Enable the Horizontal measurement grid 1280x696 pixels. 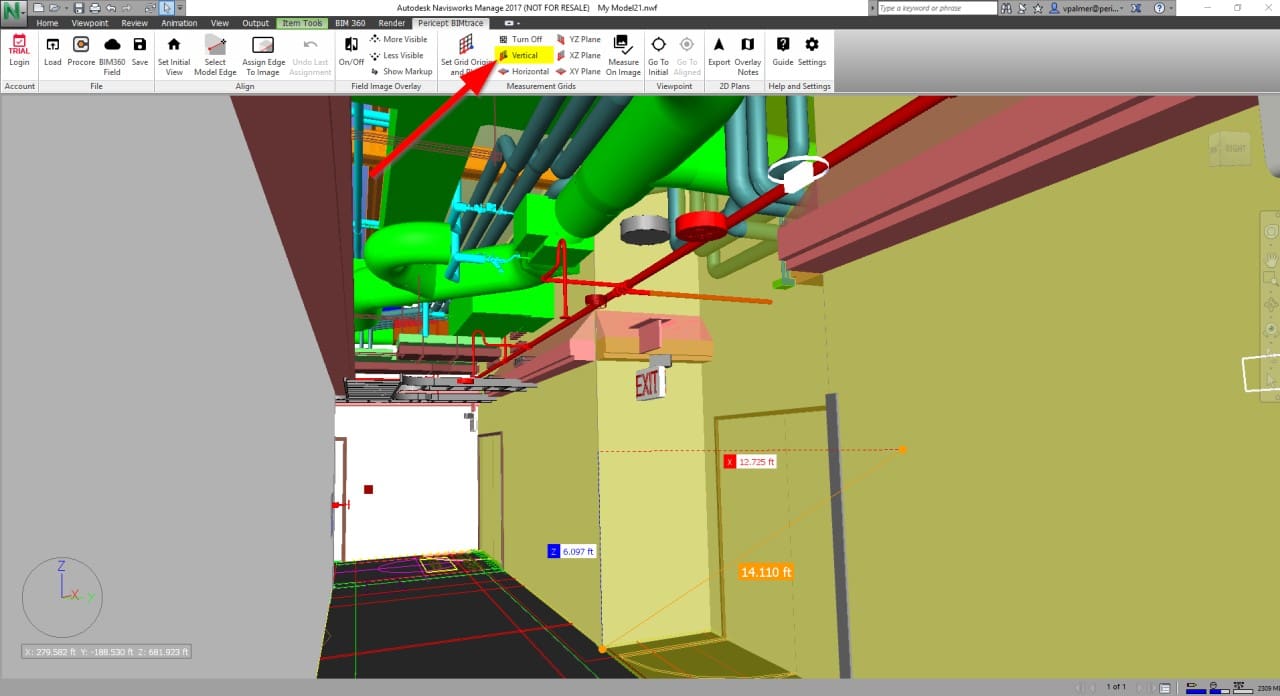coord(523,72)
